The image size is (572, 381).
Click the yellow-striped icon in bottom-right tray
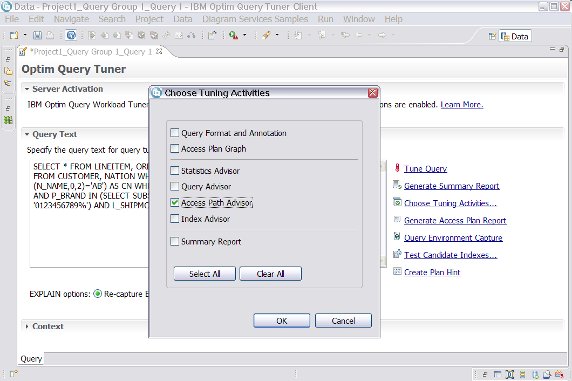pos(522,374)
